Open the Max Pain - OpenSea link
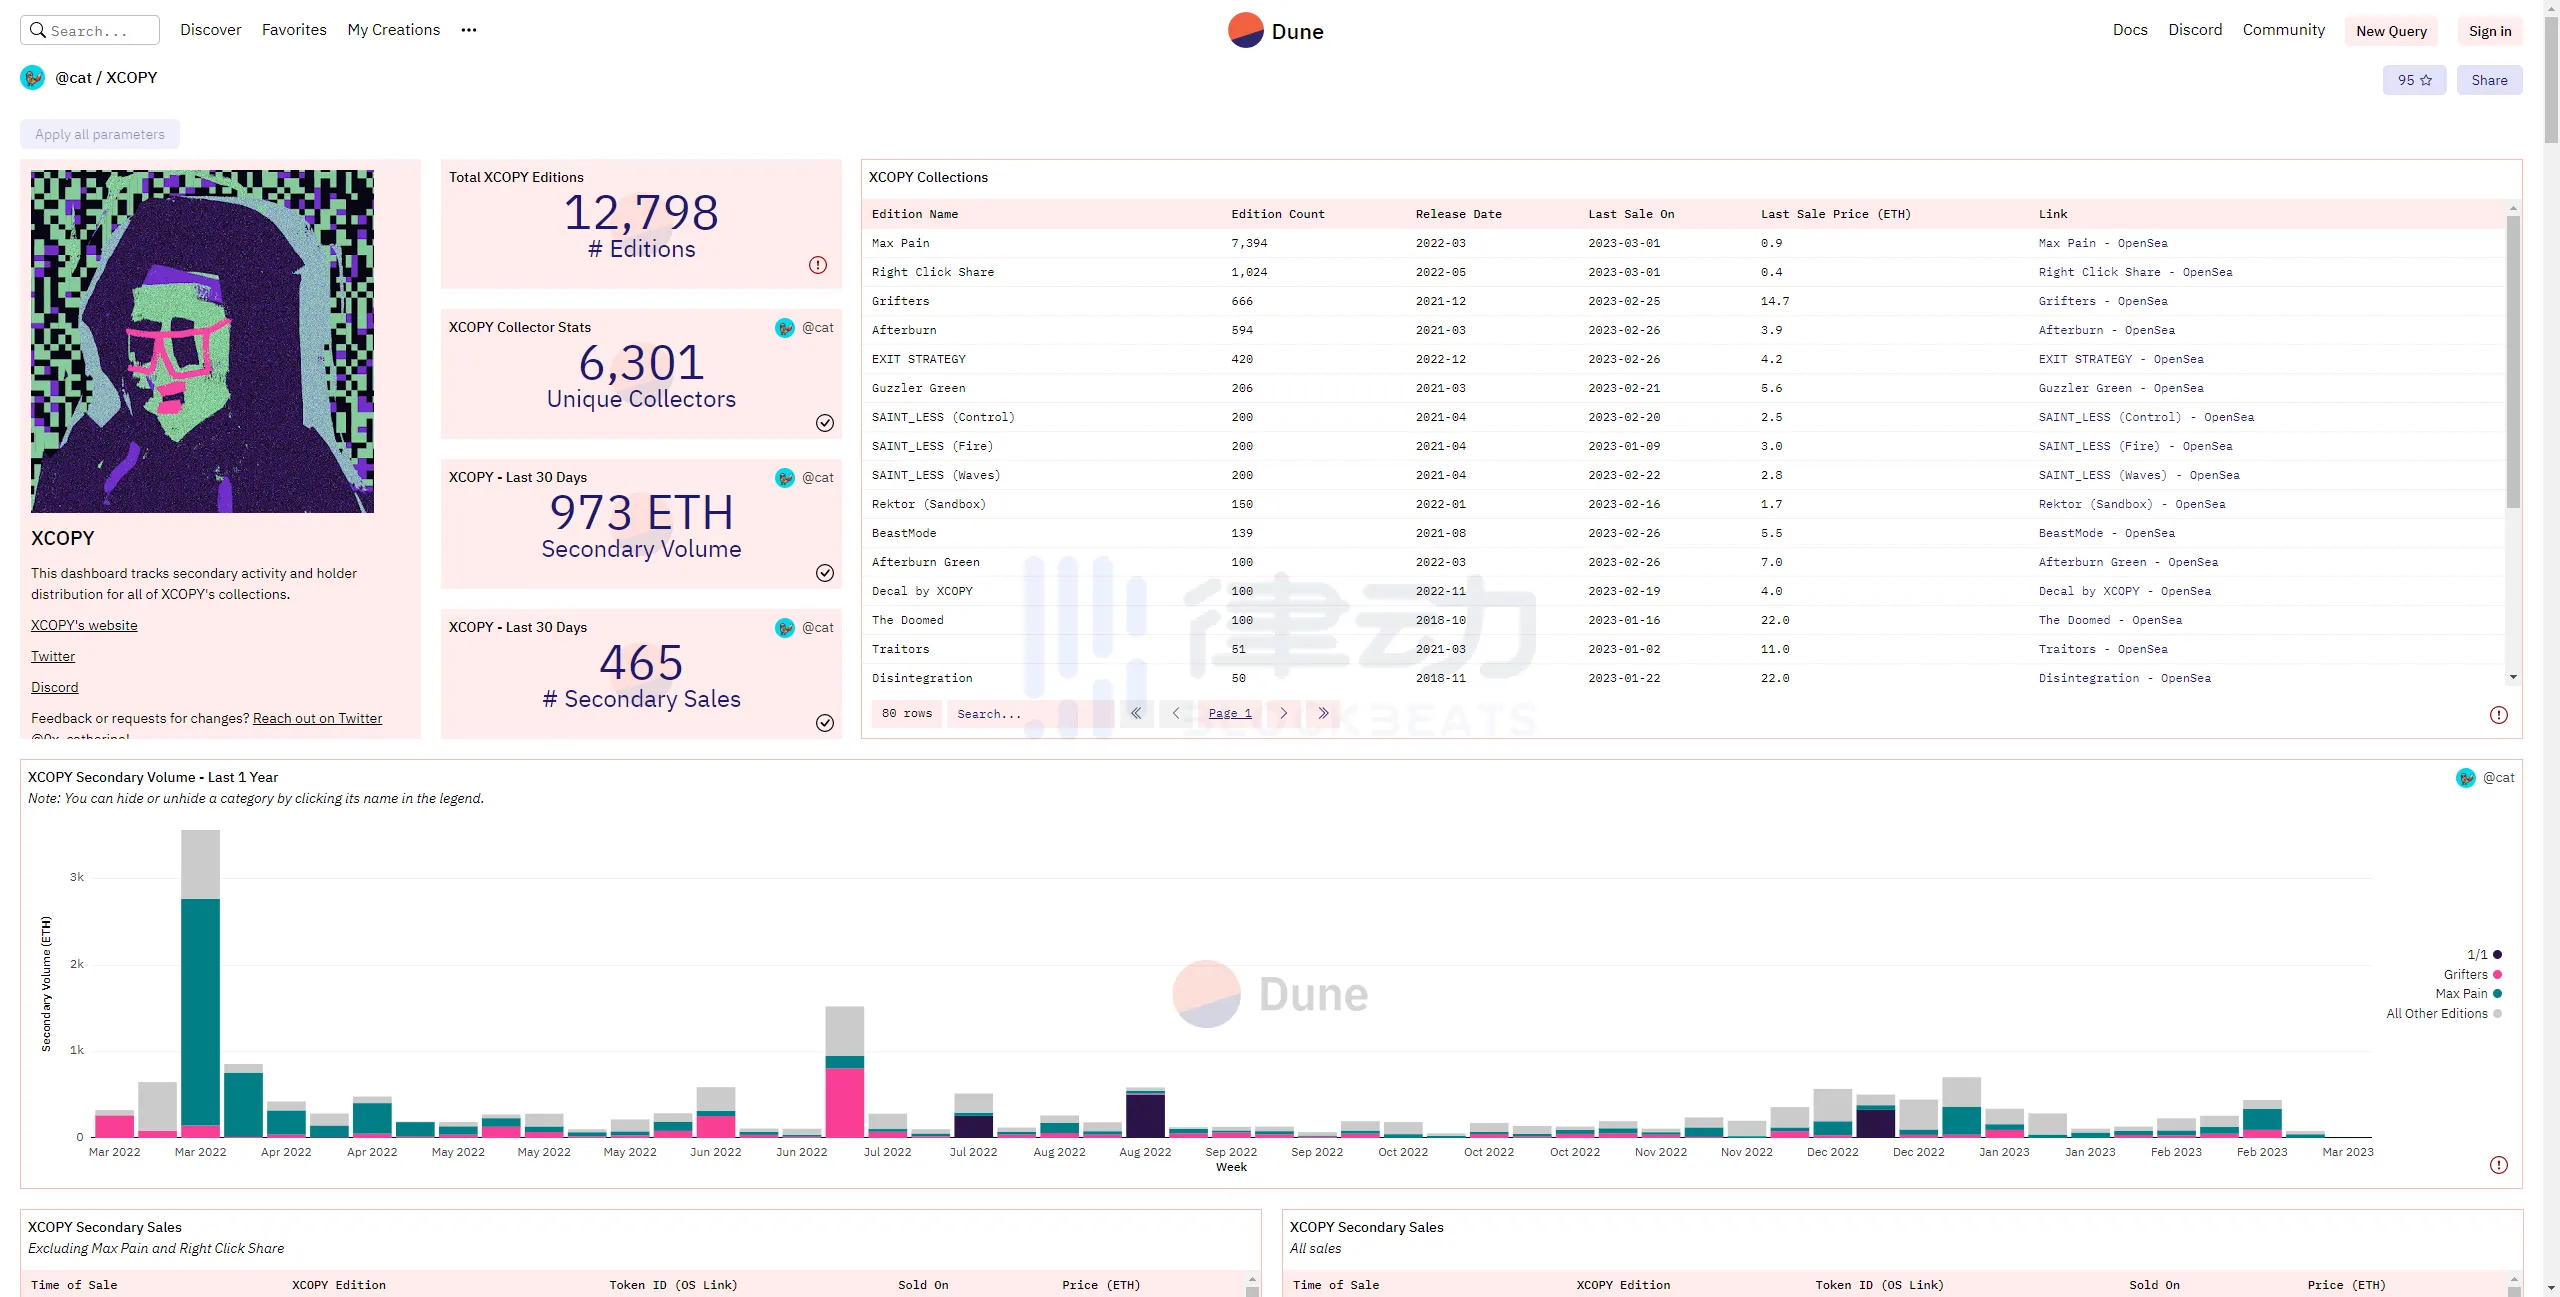The width and height of the screenshot is (2560, 1297). (x=2103, y=243)
